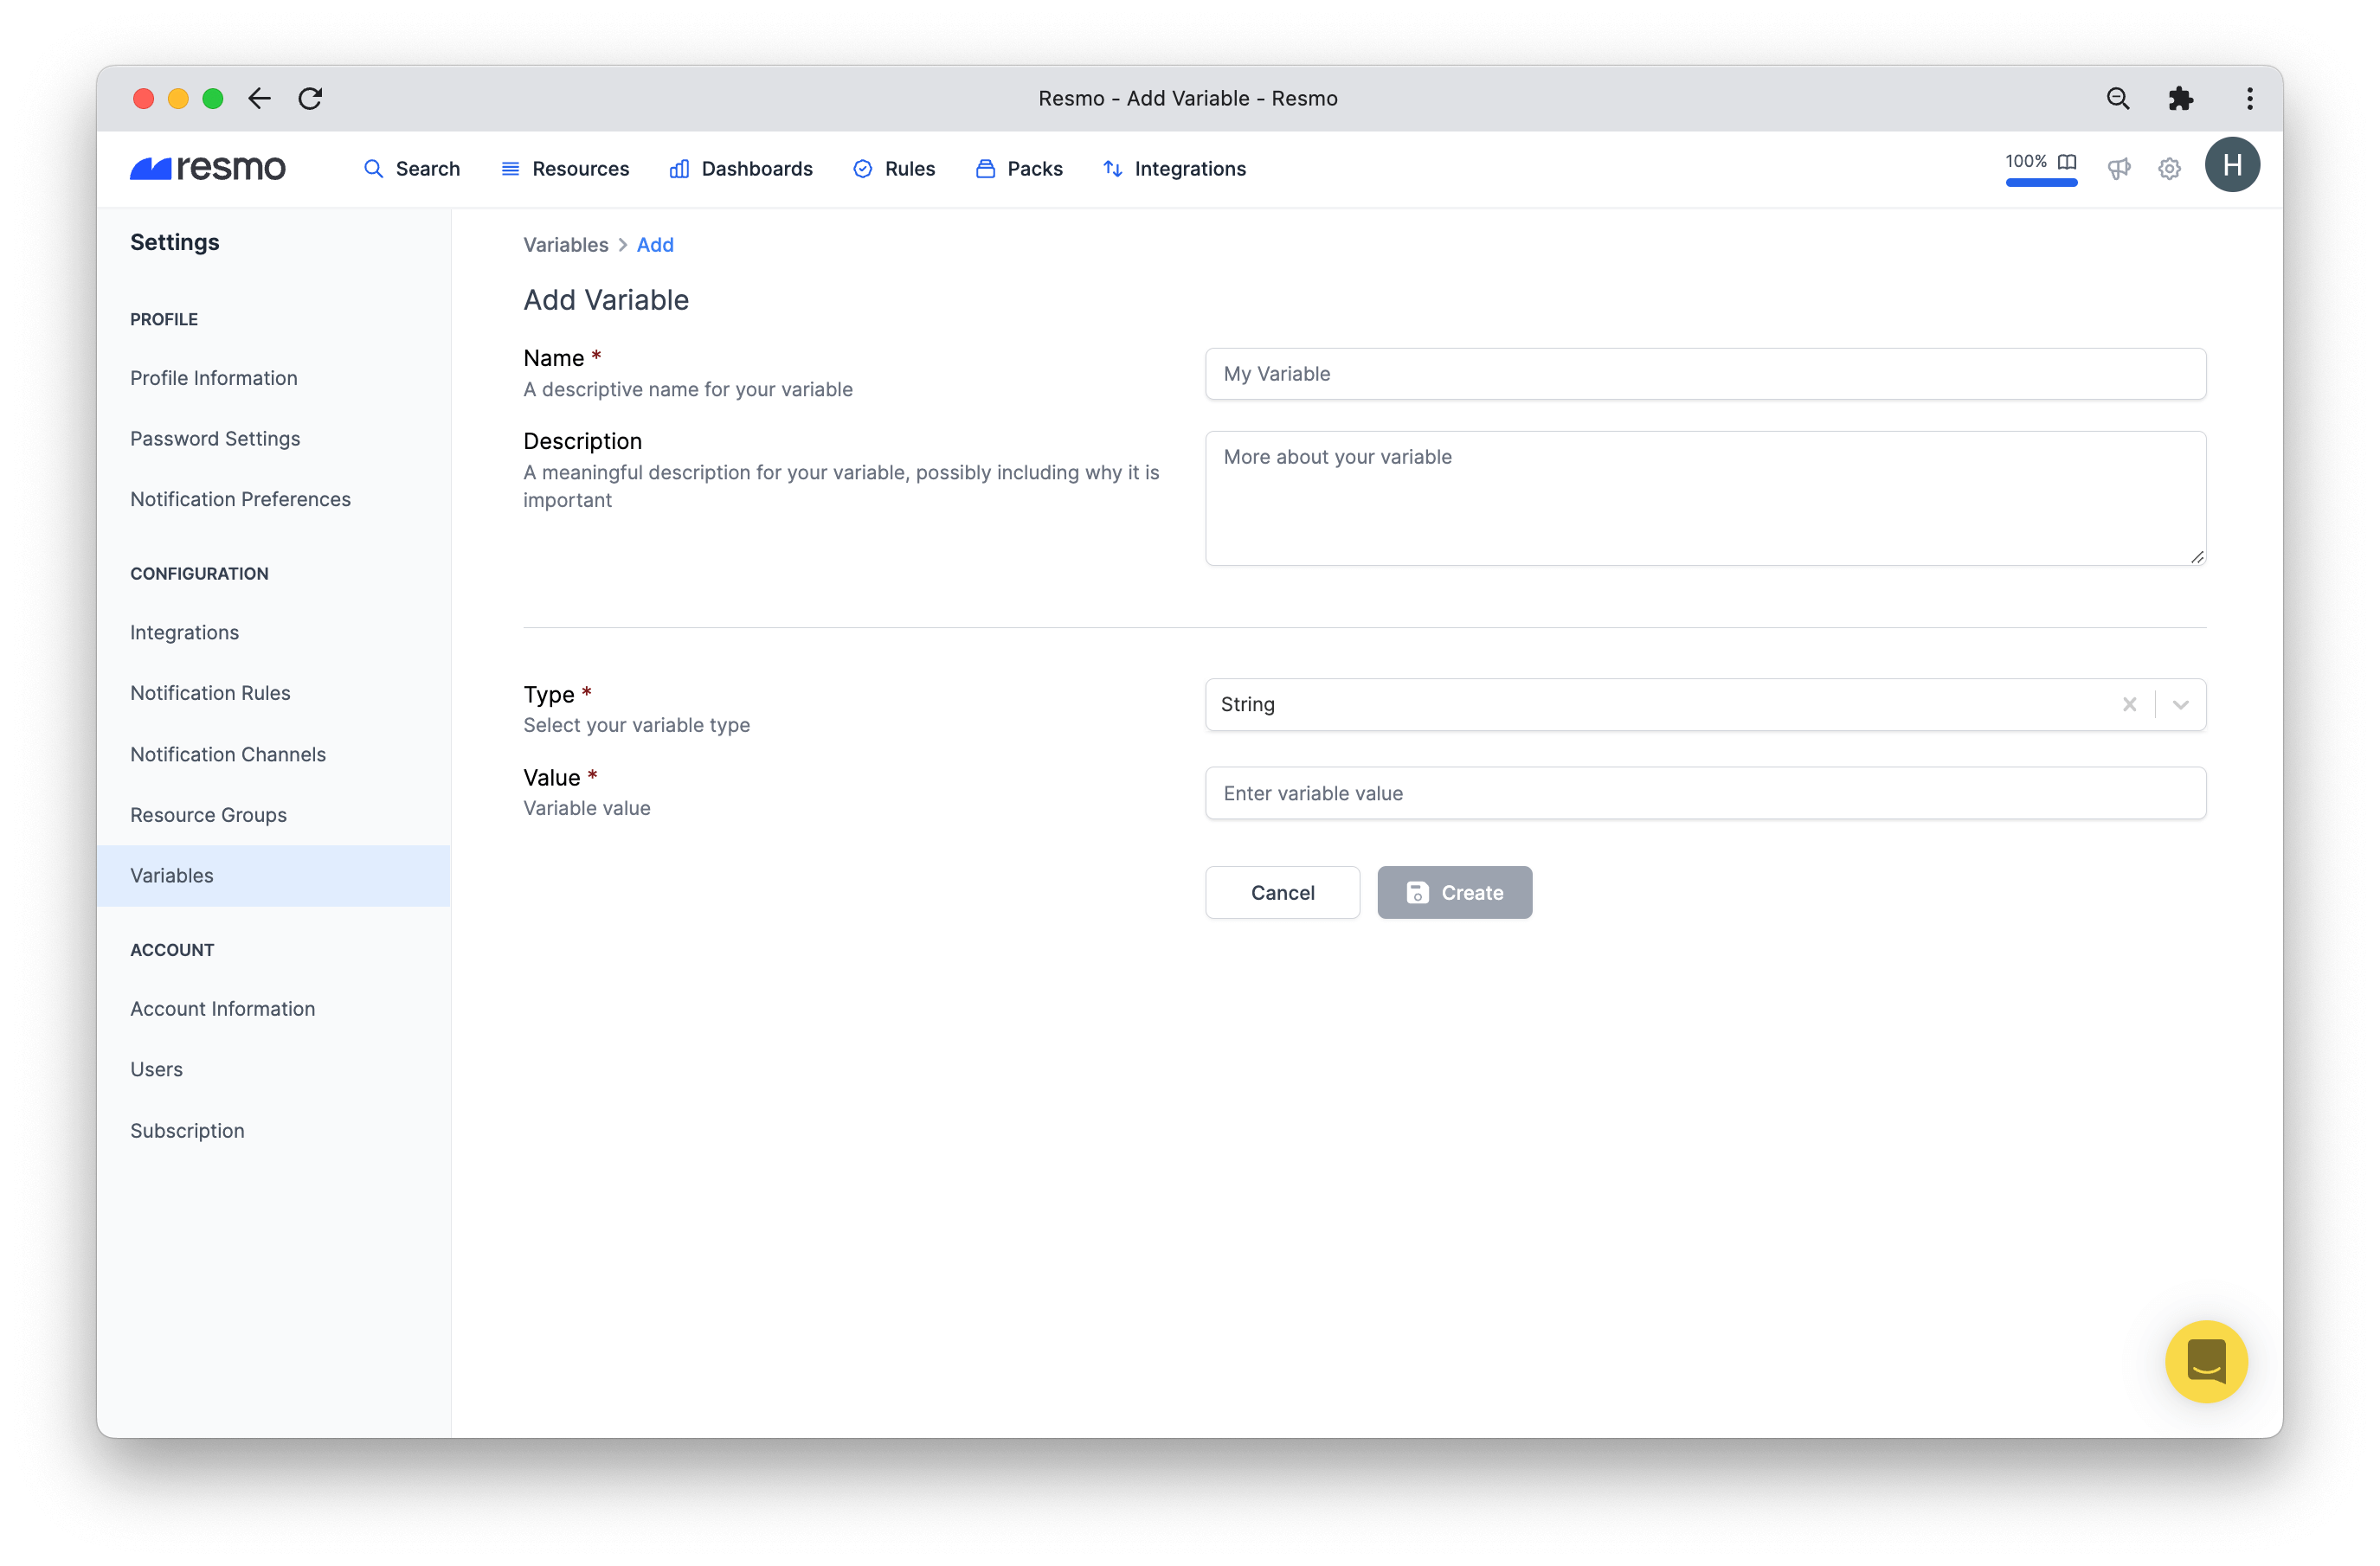The image size is (2380, 1566).
Task: Click the onboarding 100% progress bar
Action: coord(2041,182)
